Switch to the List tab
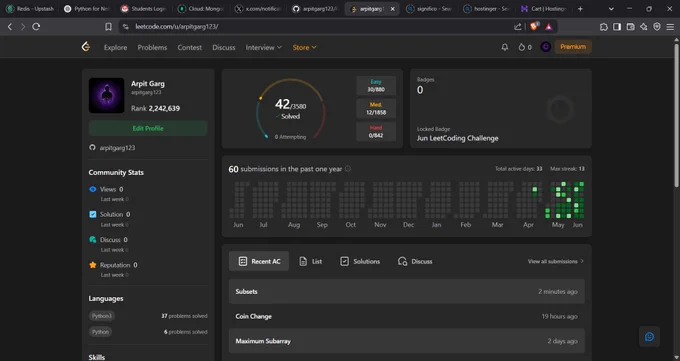Screen dimensions: 680x361 coord(311,261)
